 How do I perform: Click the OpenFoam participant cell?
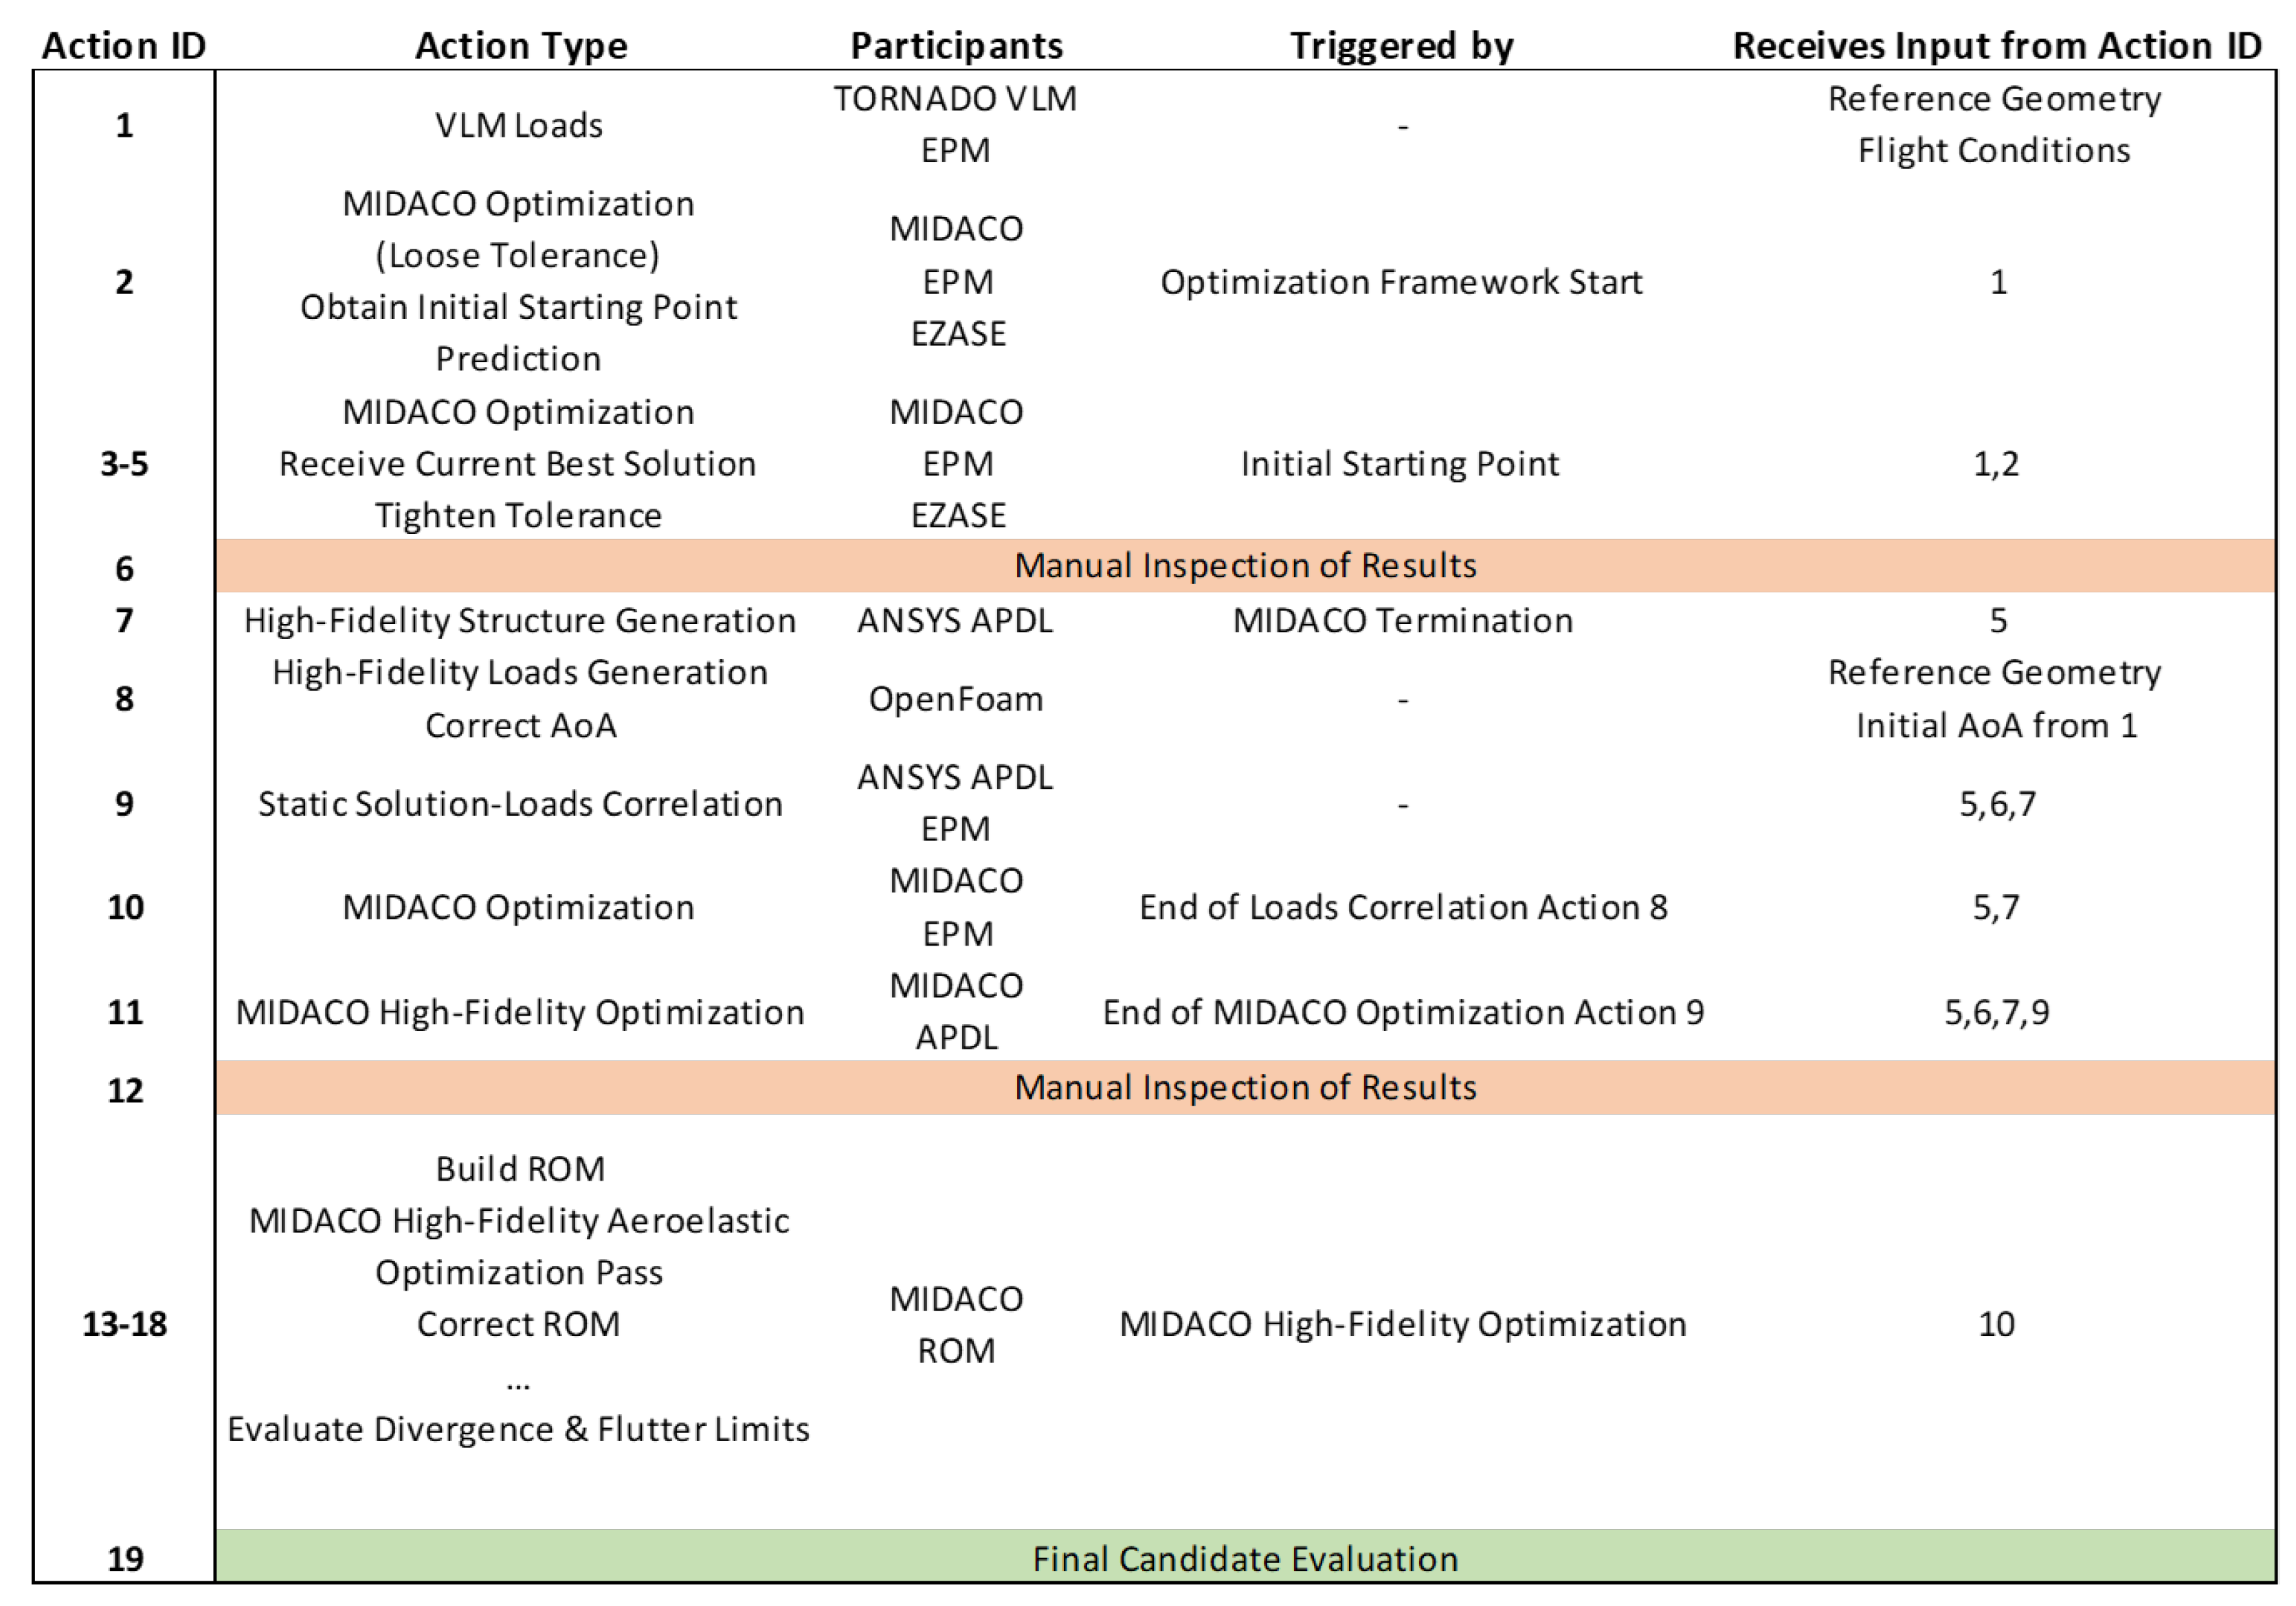coord(955,699)
